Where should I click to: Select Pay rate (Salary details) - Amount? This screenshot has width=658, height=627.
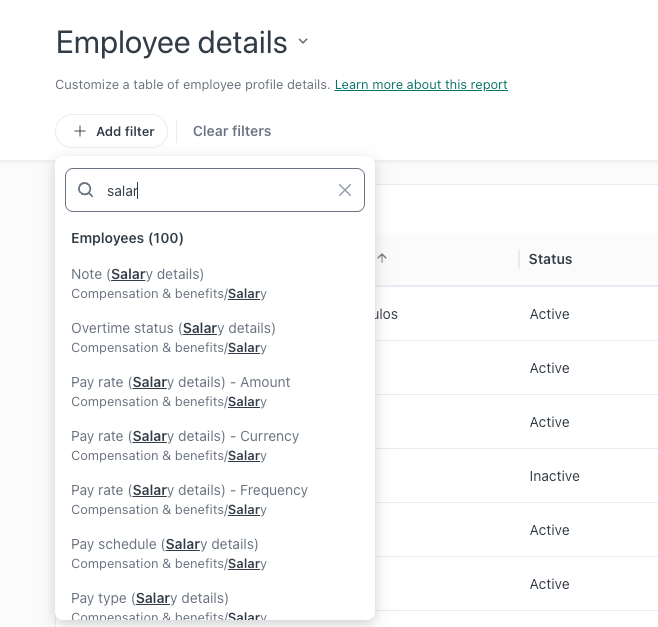pos(181,382)
